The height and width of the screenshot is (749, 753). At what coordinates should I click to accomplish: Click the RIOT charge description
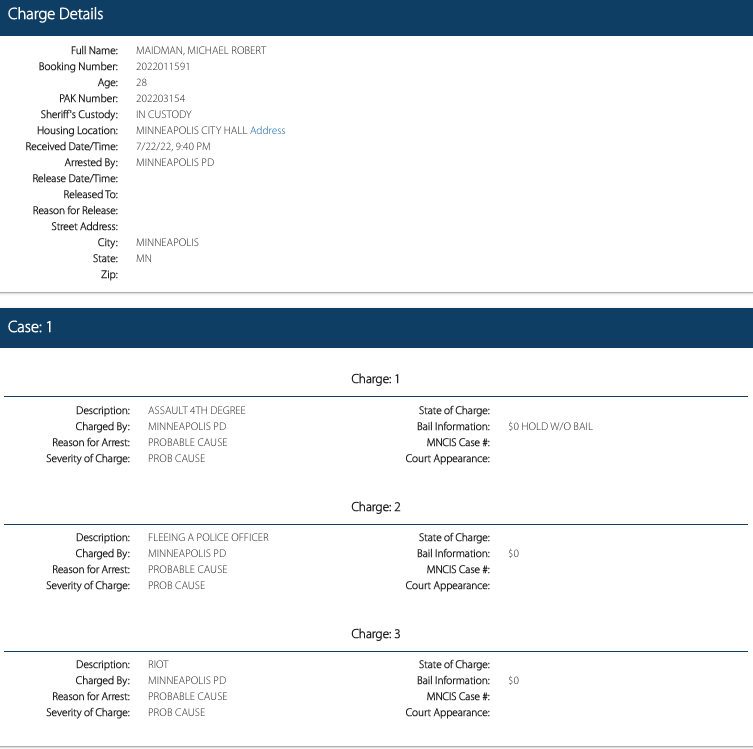(x=158, y=664)
